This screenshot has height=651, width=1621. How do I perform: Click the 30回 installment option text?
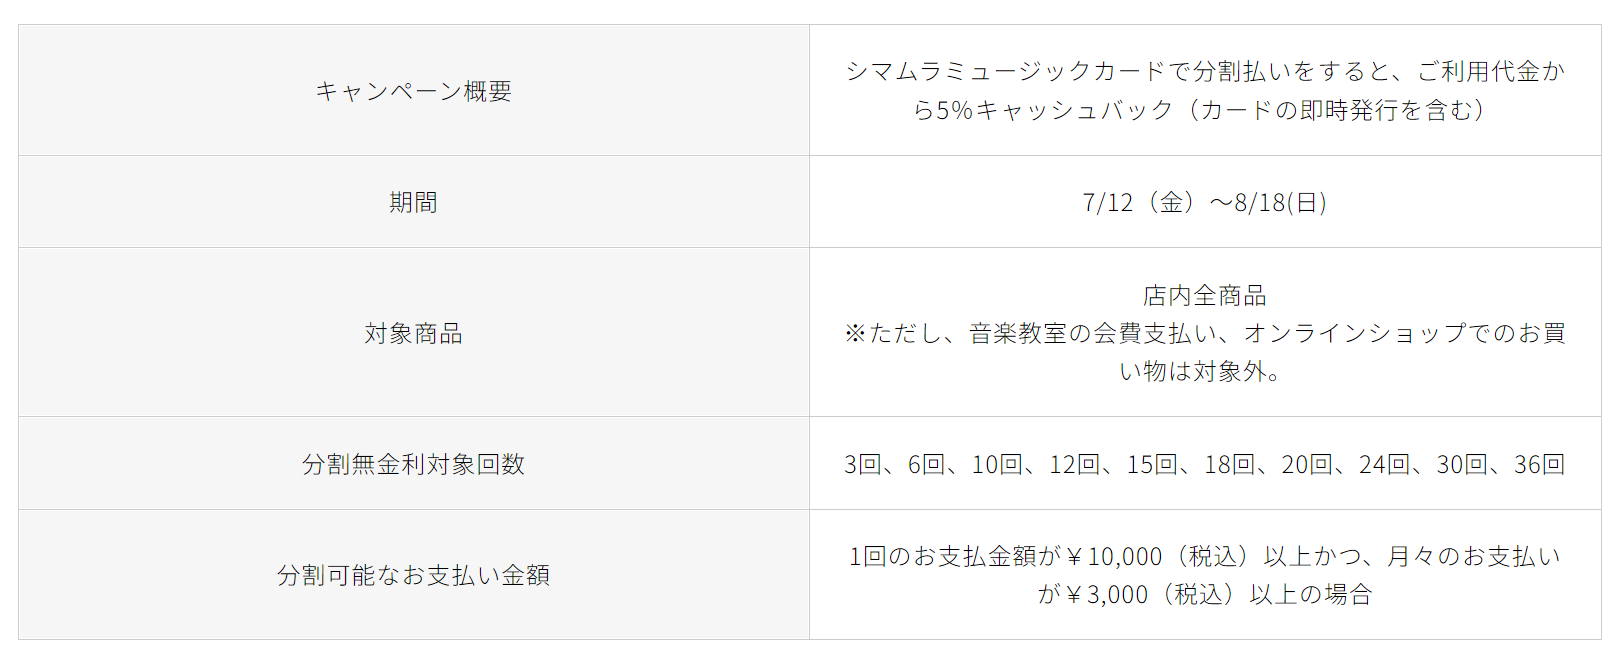pyautogui.click(x=1462, y=465)
